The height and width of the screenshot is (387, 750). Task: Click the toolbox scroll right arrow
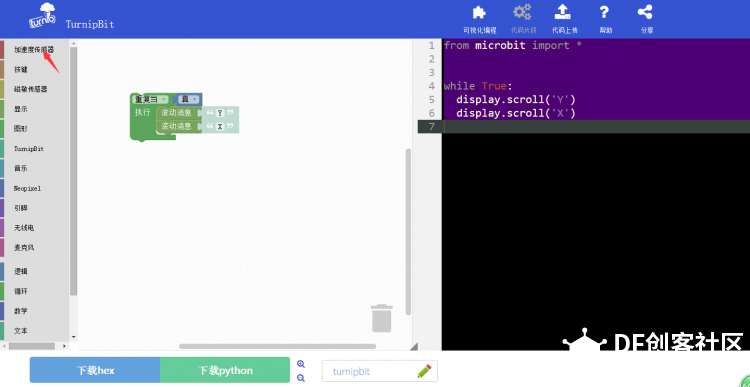coord(65,346)
